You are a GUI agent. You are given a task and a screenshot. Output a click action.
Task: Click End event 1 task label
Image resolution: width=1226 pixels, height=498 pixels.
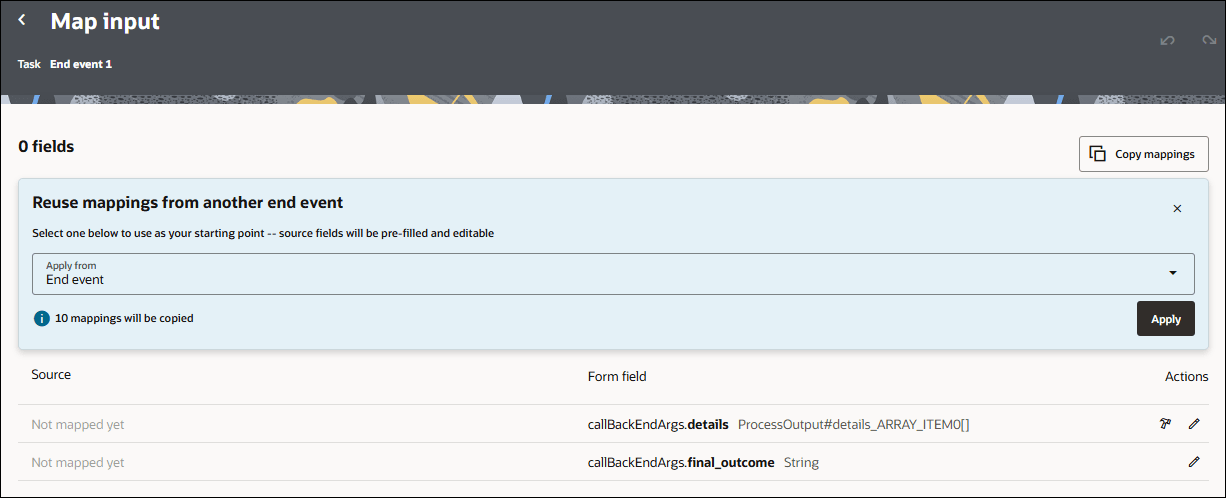[x=81, y=64]
